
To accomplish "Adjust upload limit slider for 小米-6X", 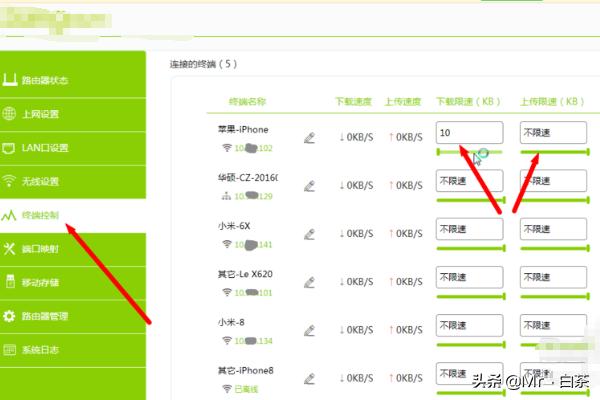I will pyautogui.click(x=555, y=248).
